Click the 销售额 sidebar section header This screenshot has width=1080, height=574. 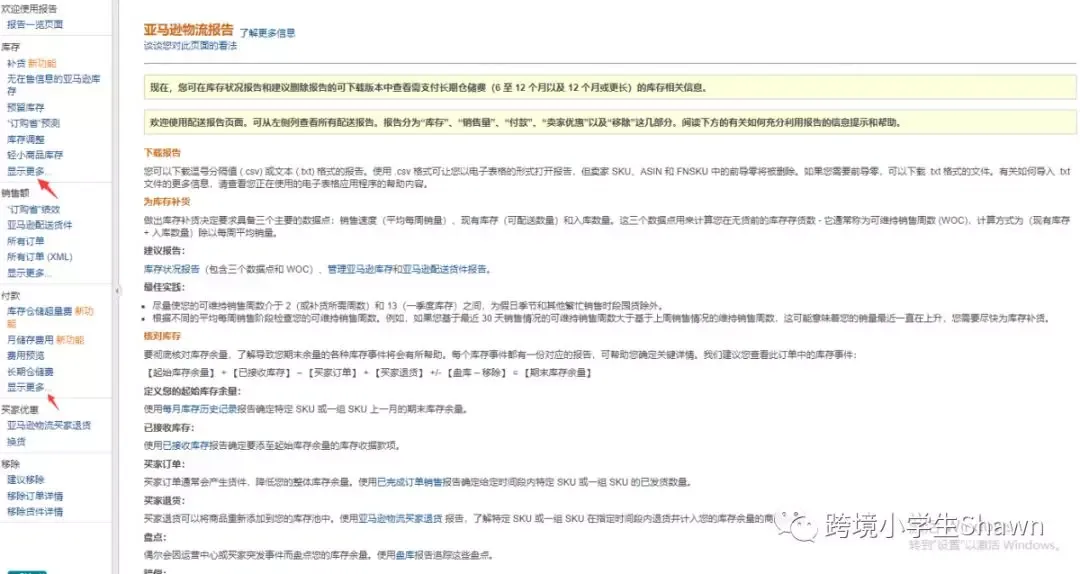click(x=15, y=193)
